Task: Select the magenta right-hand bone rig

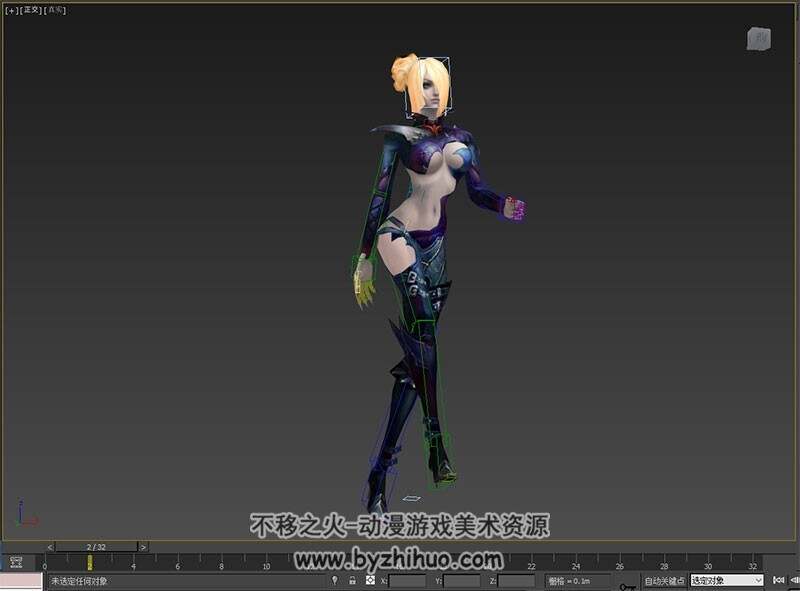Action: (x=515, y=209)
